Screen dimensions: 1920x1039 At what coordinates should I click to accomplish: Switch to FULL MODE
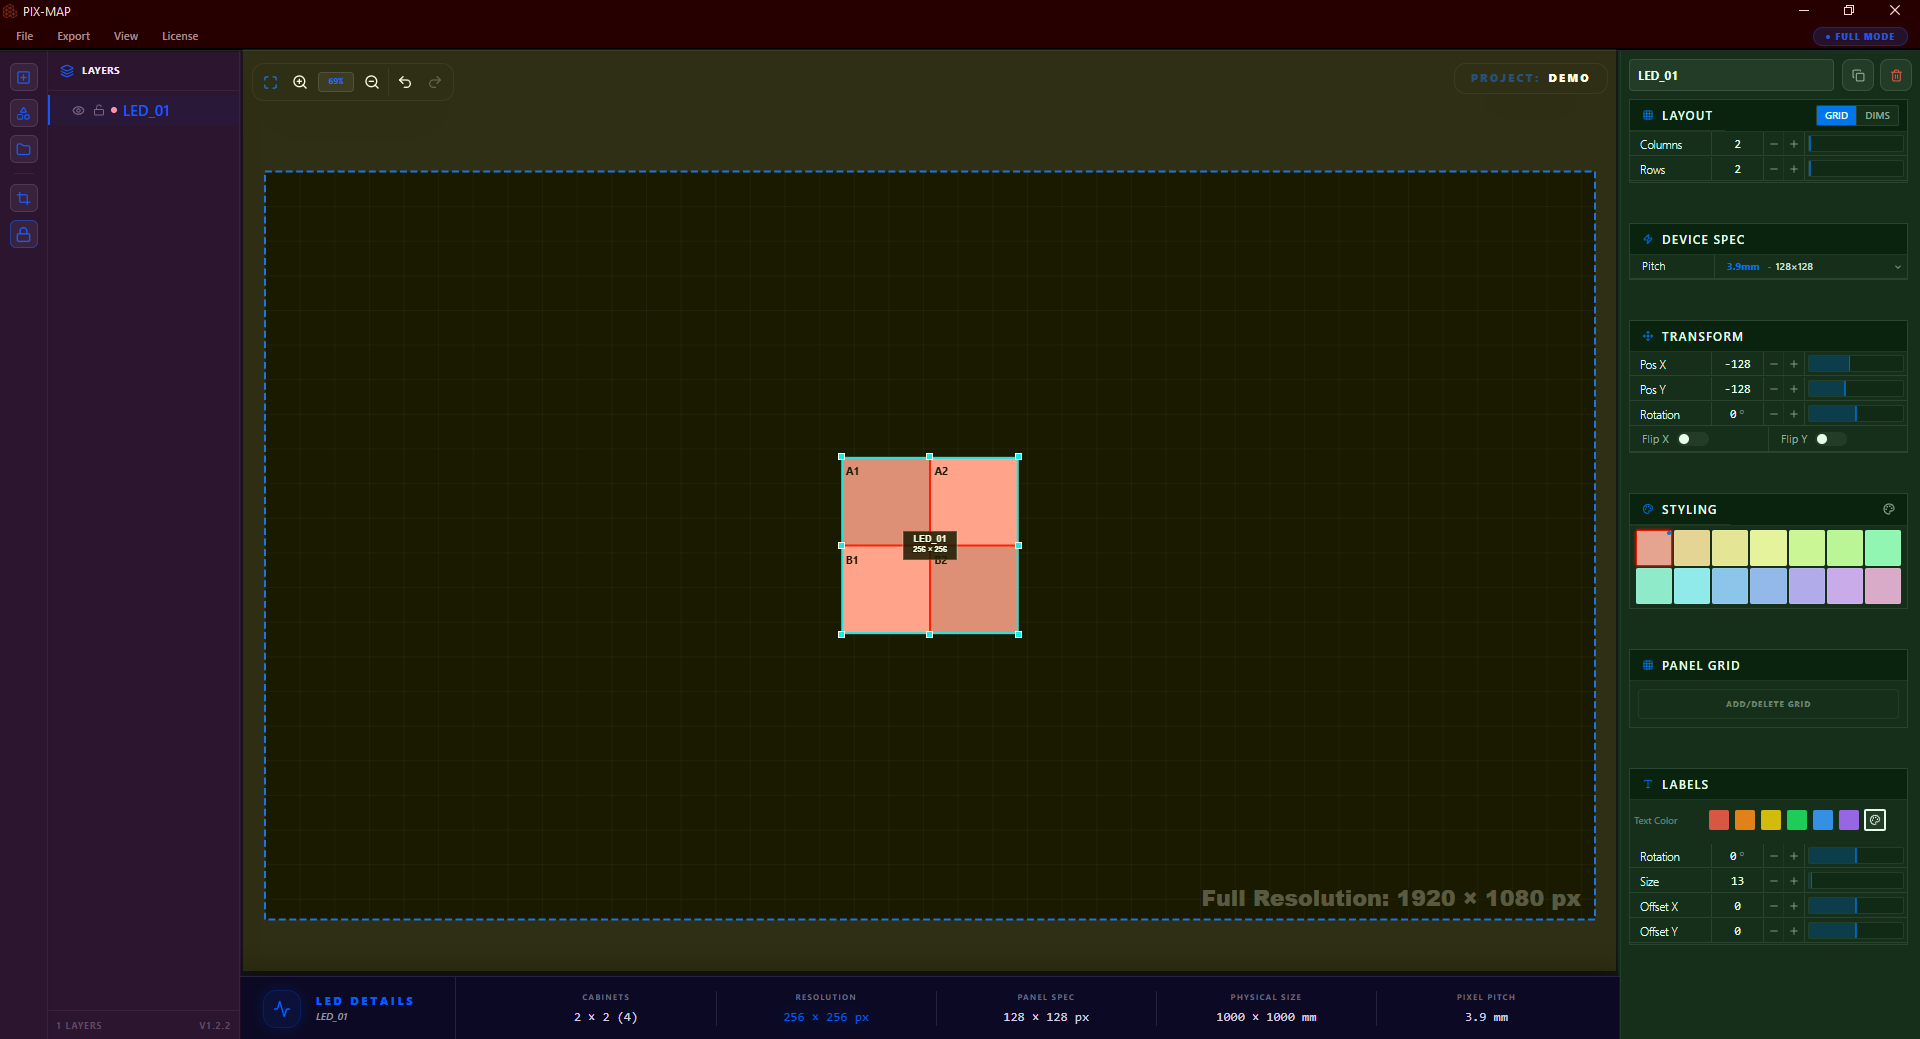(x=1858, y=36)
